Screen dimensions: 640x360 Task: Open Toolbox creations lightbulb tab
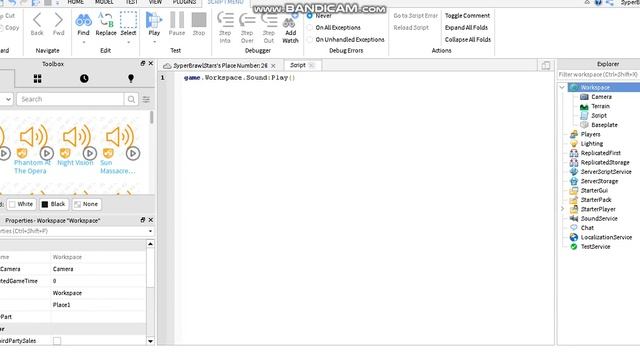pos(131,78)
